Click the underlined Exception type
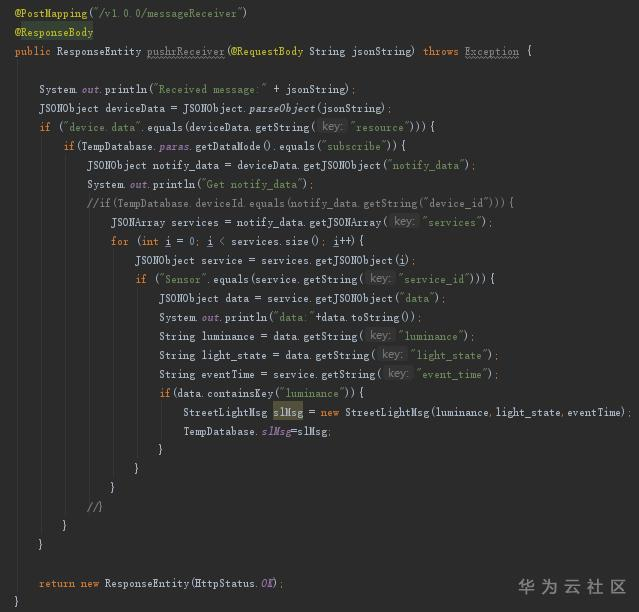639x612 pixels. click(x=492, y=51)
